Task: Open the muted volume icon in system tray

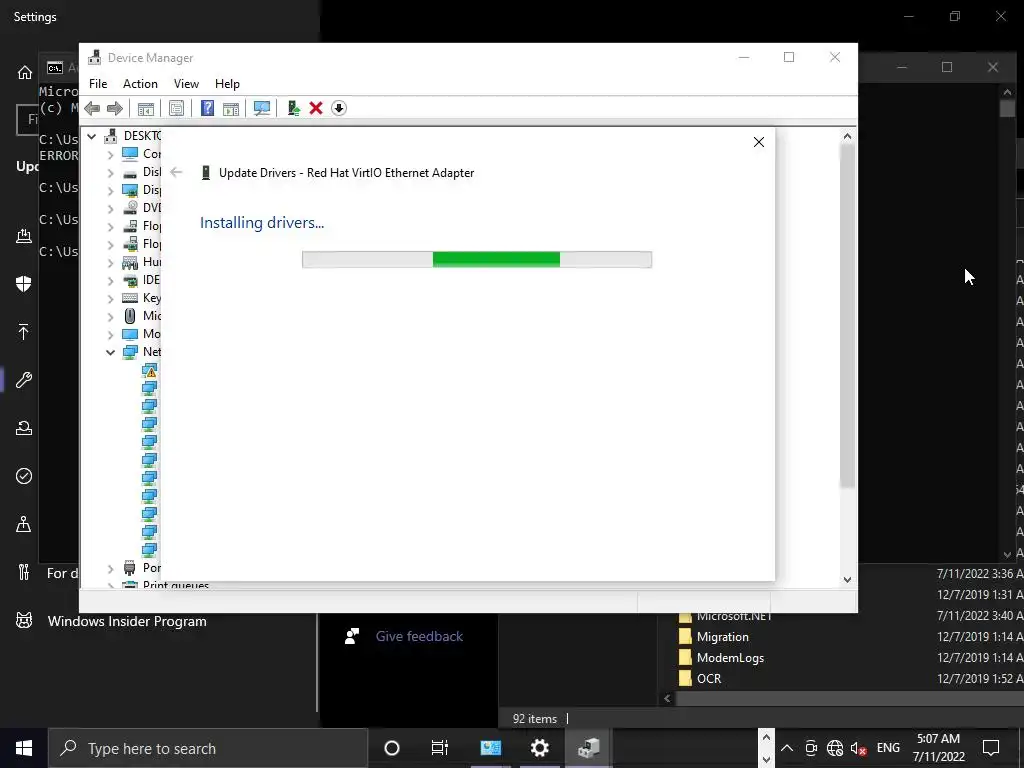Action: [859, 748]
